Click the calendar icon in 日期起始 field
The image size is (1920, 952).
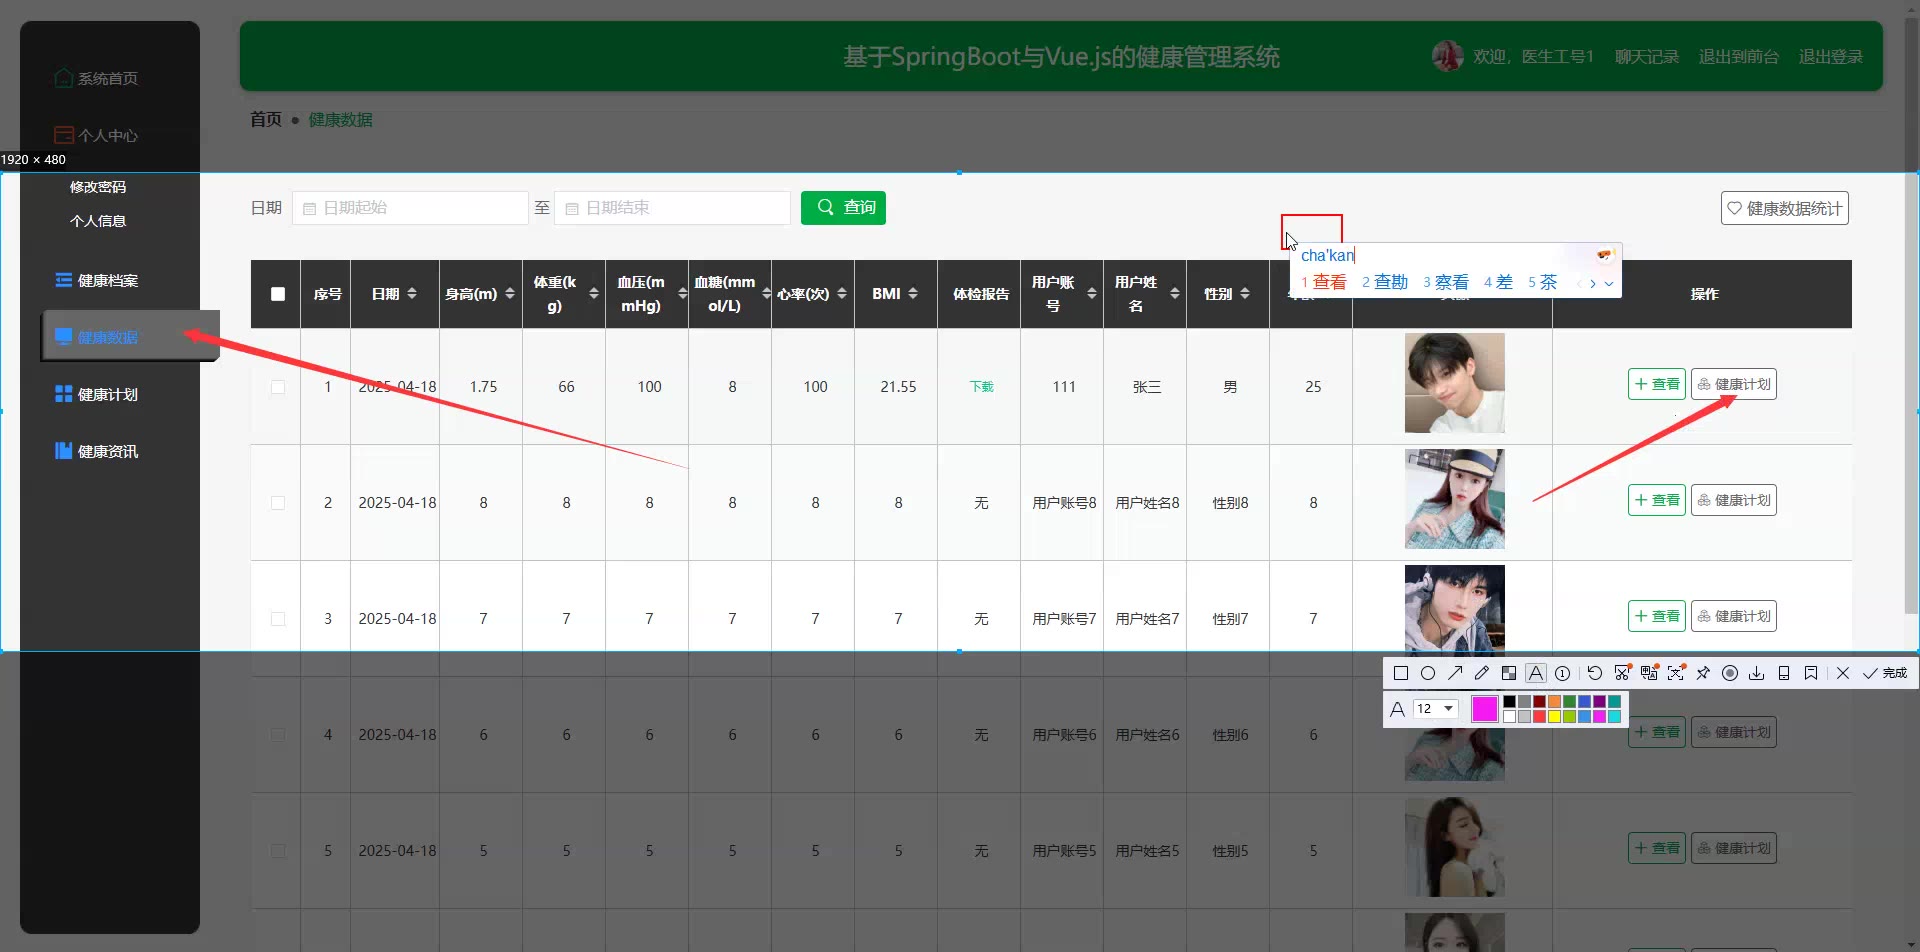(310, 208)
